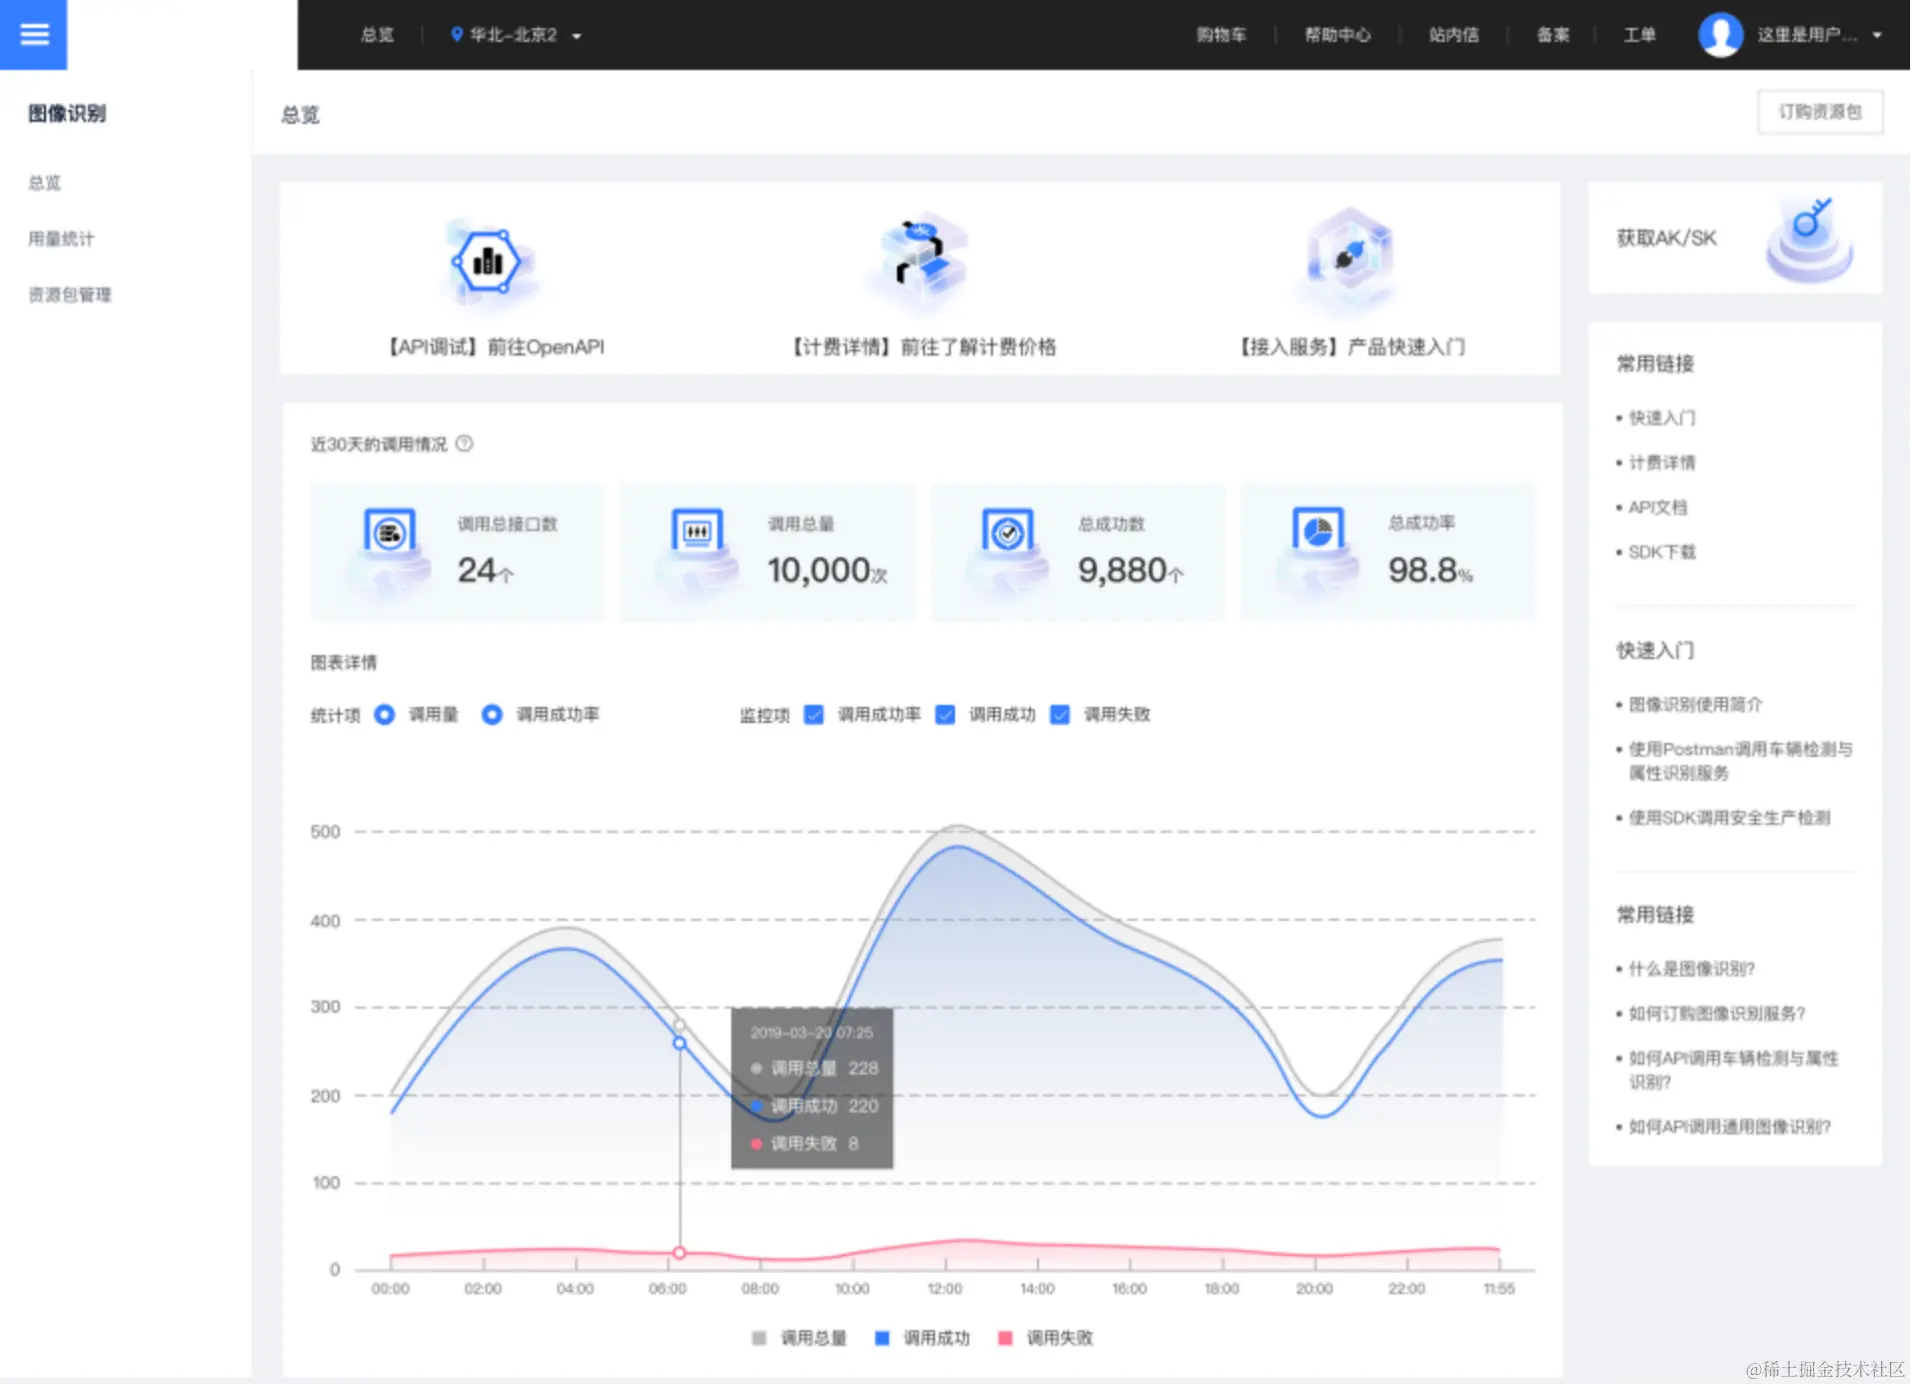Click the 订购资源包 button
The height and width of the screenshot is (1386, 1912).
coord(1820,112)
